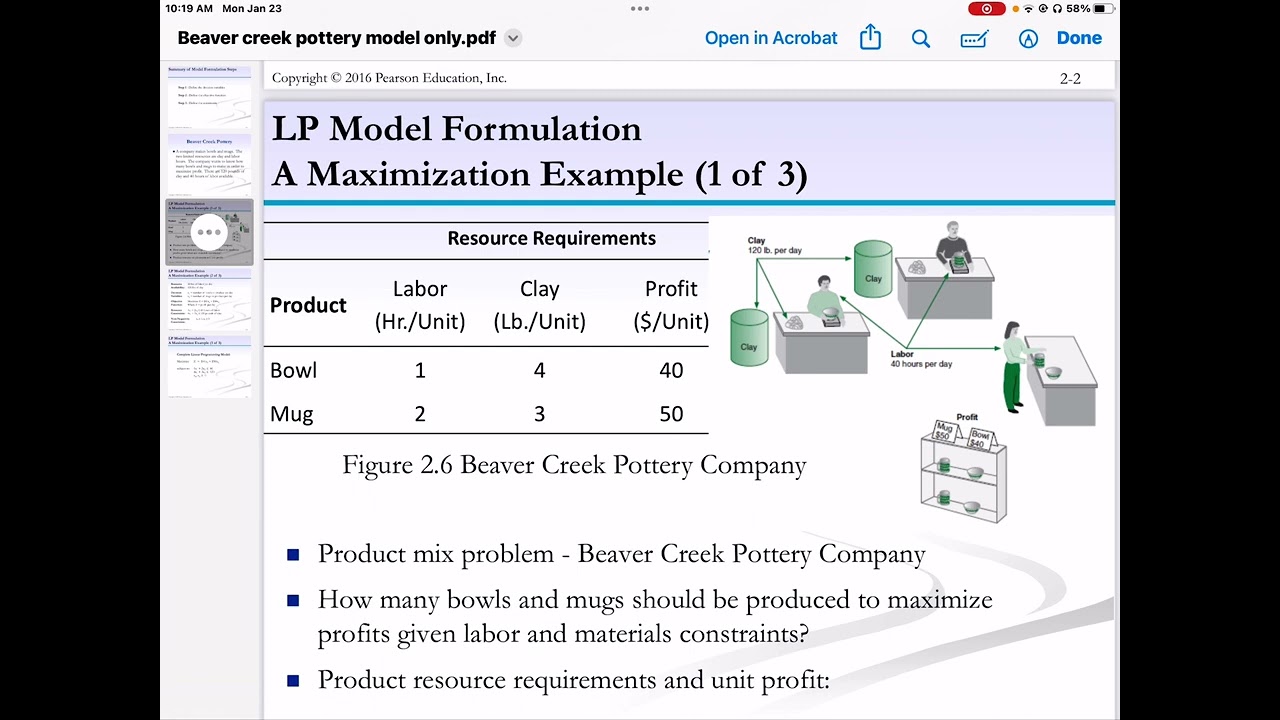Screen dimensions: 1280x720
Task: Tap the Wi-Fi status icon
Action: coord(1029,8)
